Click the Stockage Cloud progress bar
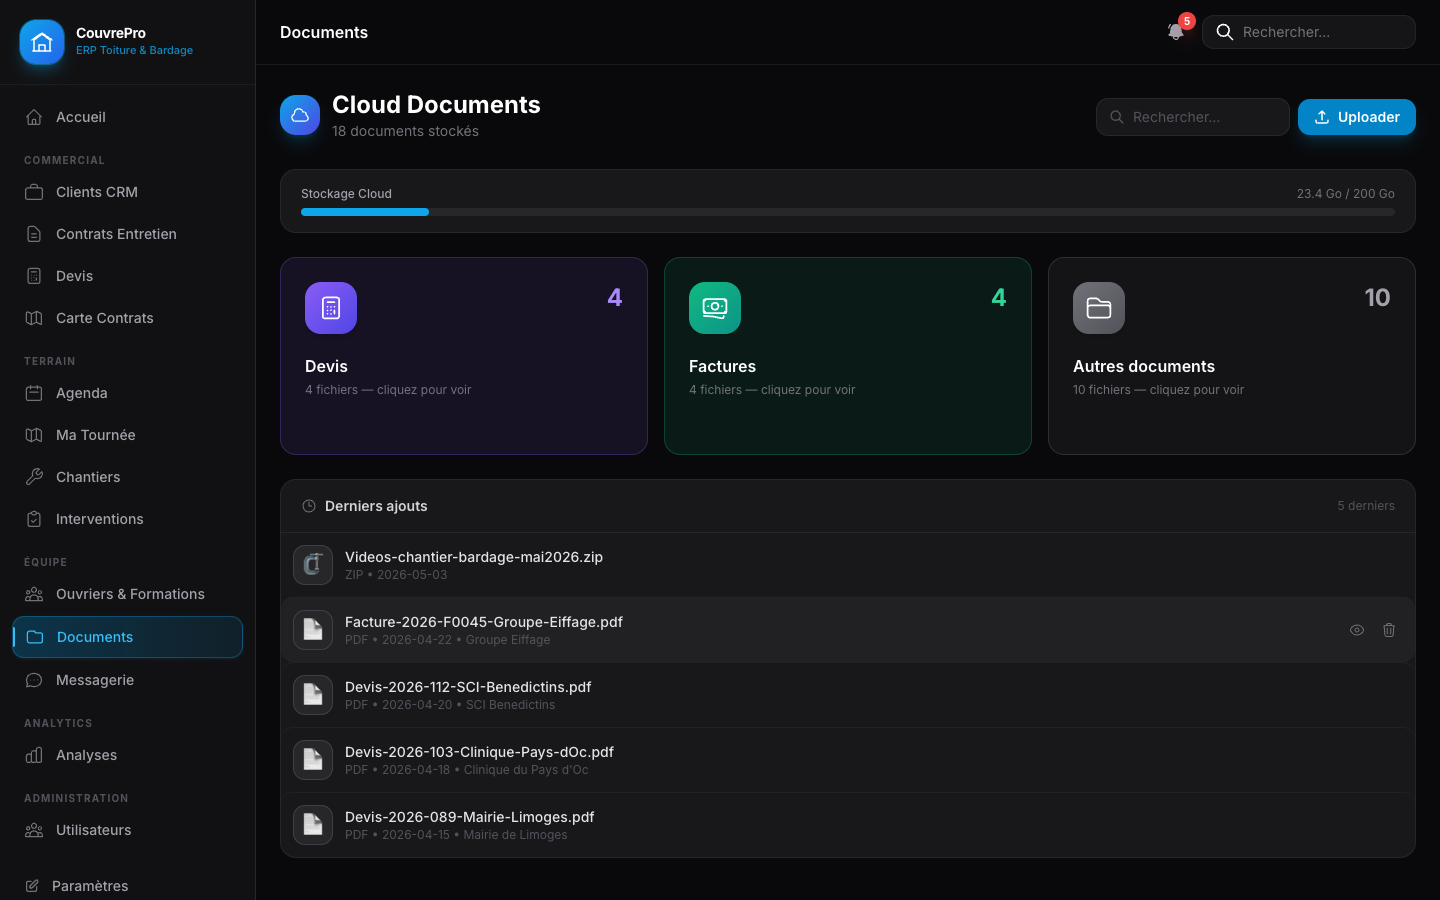 [848, 212]
